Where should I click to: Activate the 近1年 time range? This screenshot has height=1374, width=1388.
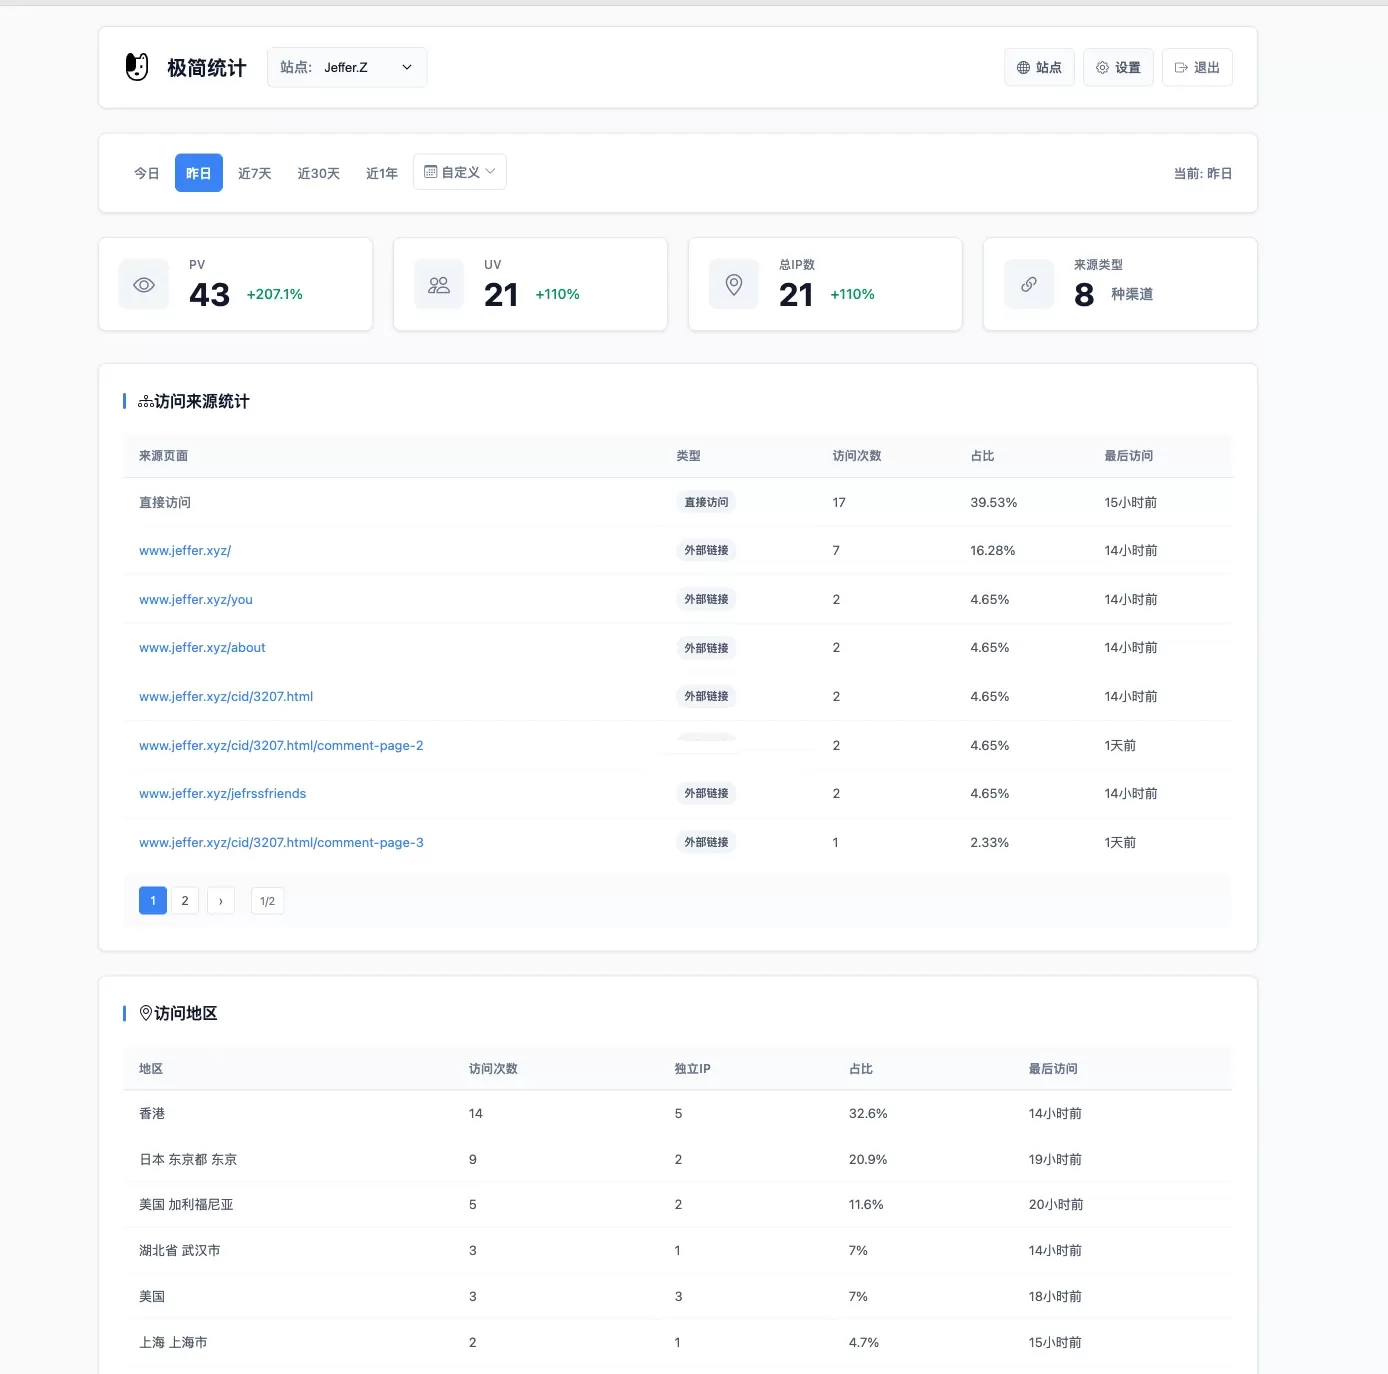(381, 172)
